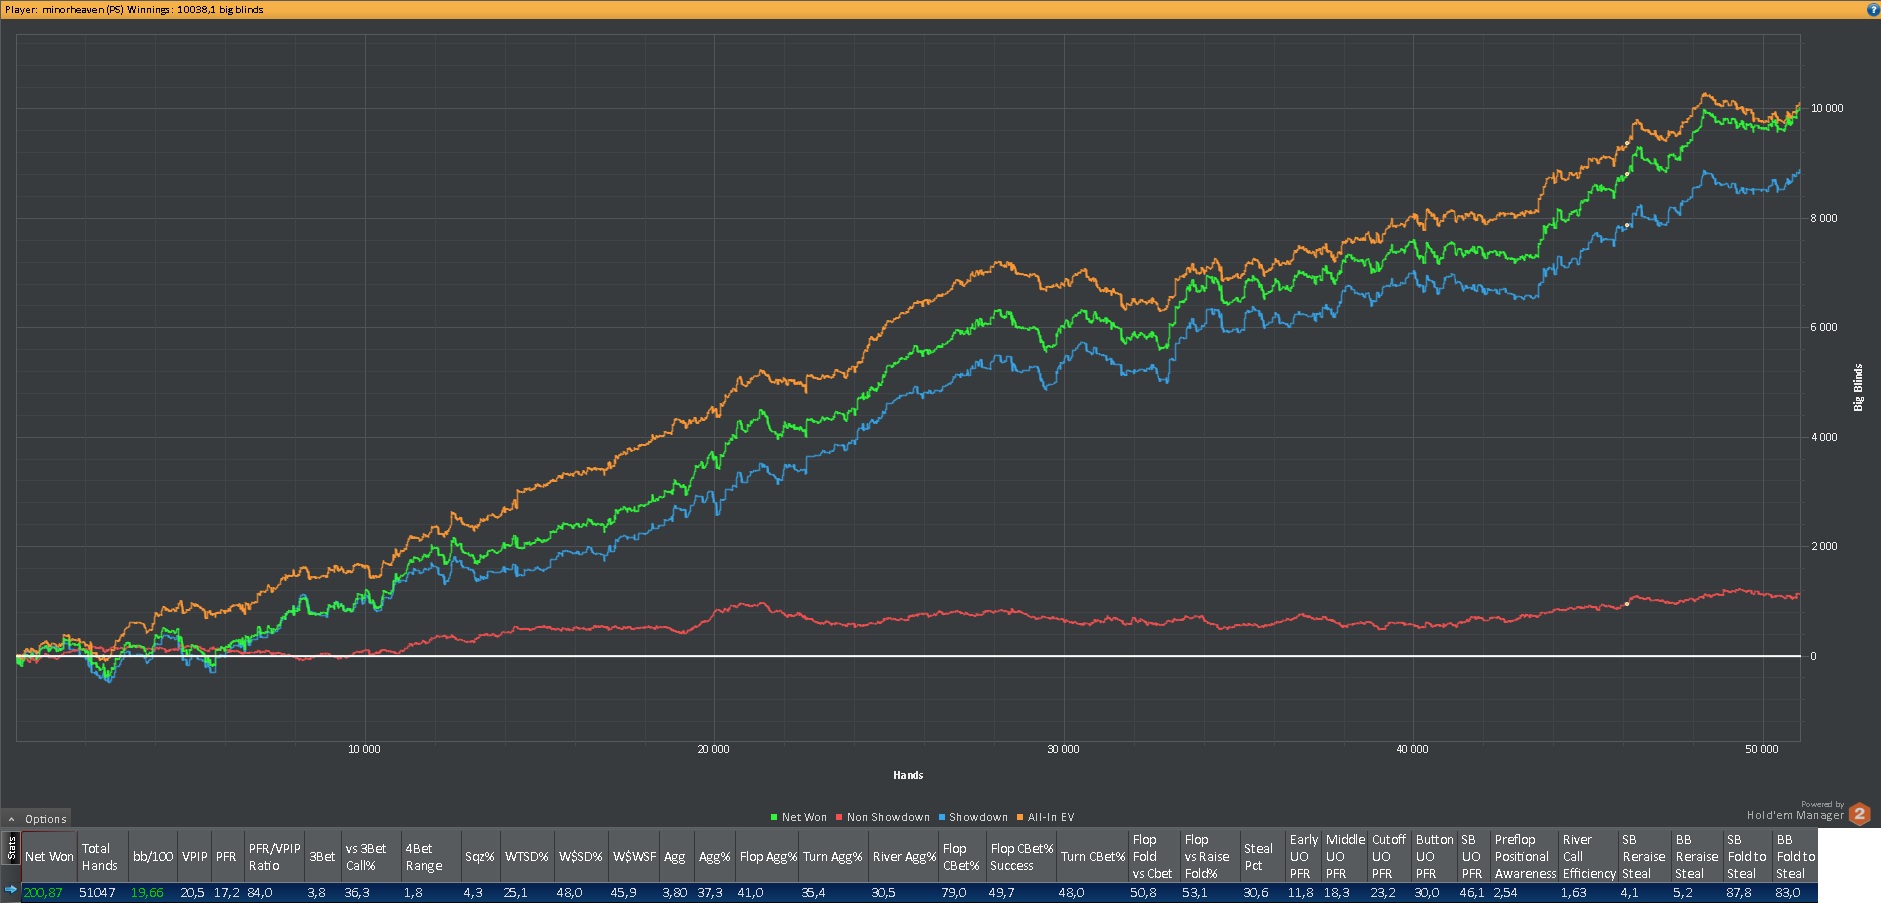Open the help icon in the title bar
The image size is (1881, 903).
point(1873,9)
